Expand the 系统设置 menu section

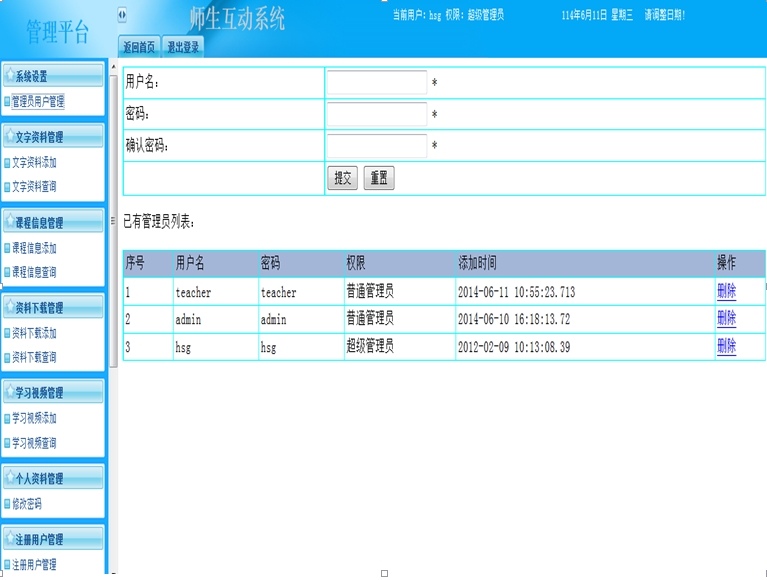pyautogui.click(x=53, y=75)
